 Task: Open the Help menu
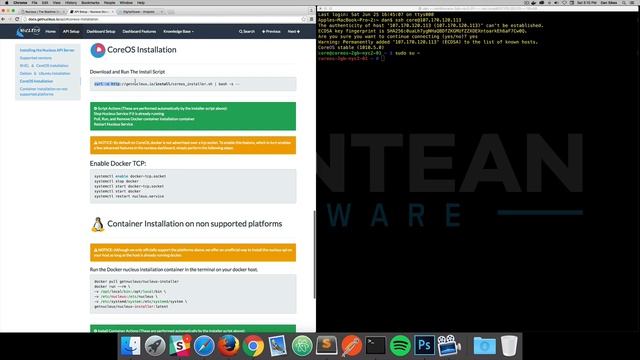coord(141,2)
